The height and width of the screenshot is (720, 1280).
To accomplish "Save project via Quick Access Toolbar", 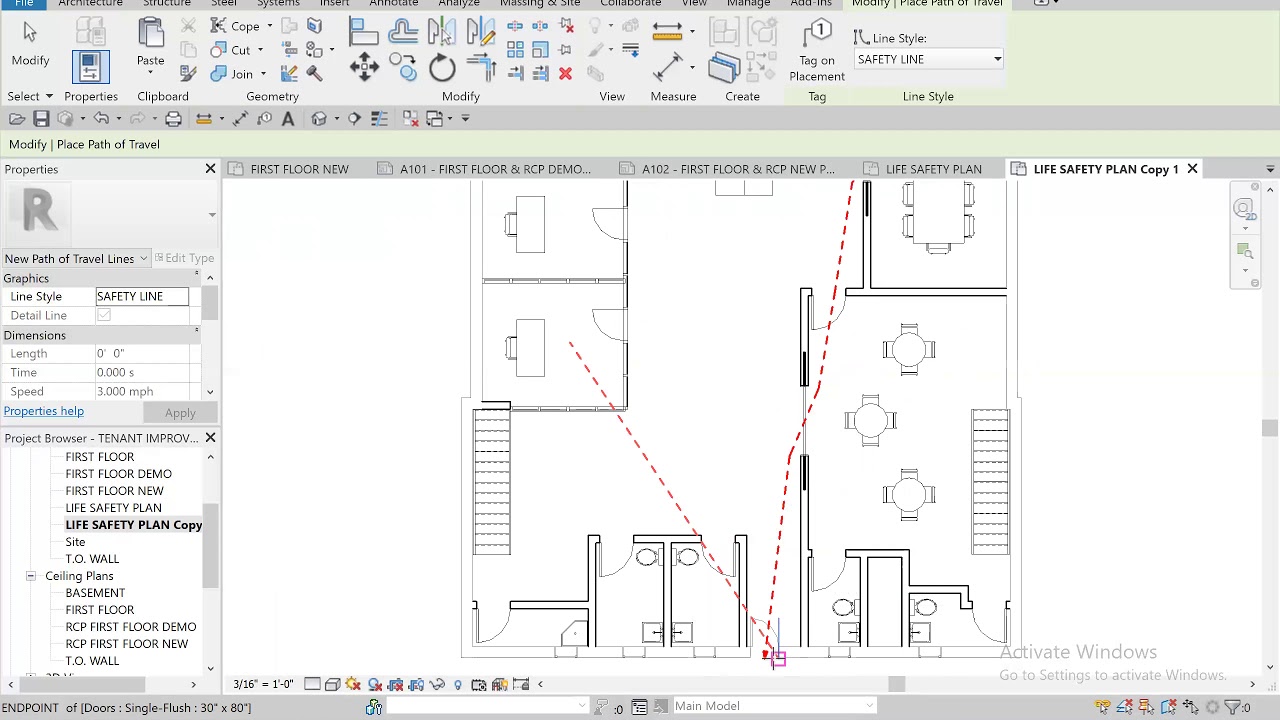I will 41,119.
